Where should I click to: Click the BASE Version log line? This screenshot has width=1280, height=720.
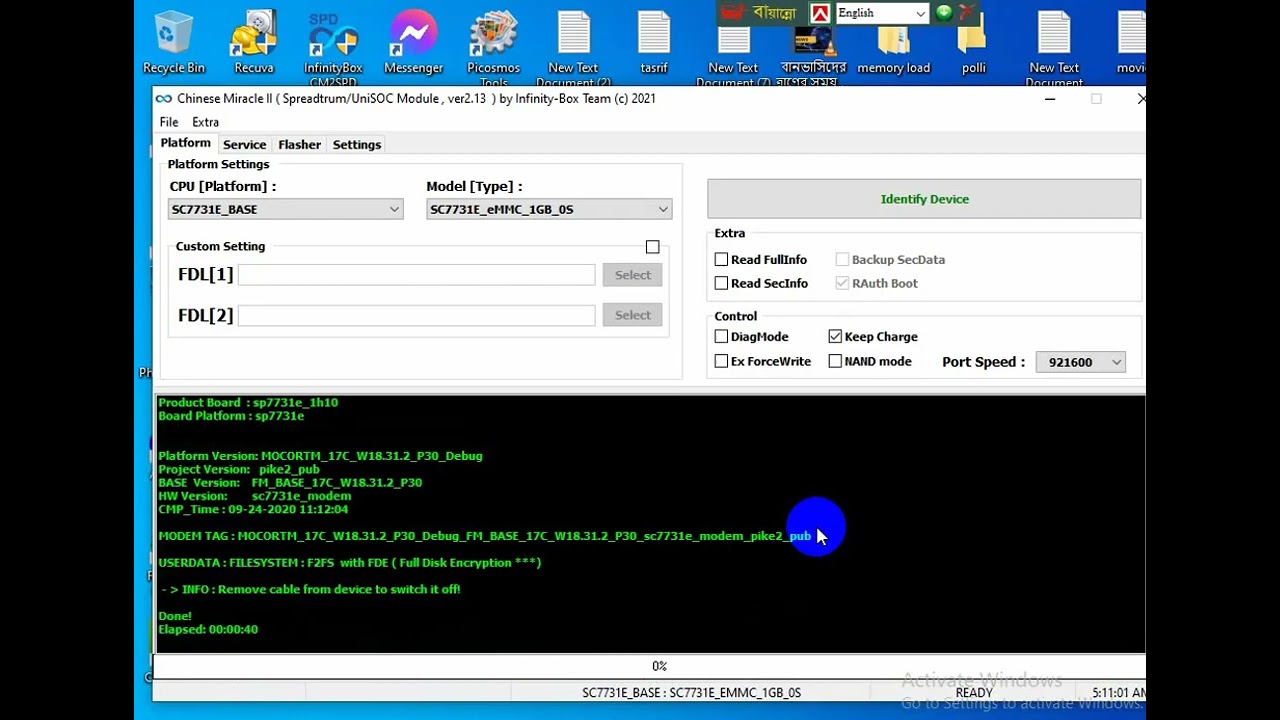coord(290,483)
